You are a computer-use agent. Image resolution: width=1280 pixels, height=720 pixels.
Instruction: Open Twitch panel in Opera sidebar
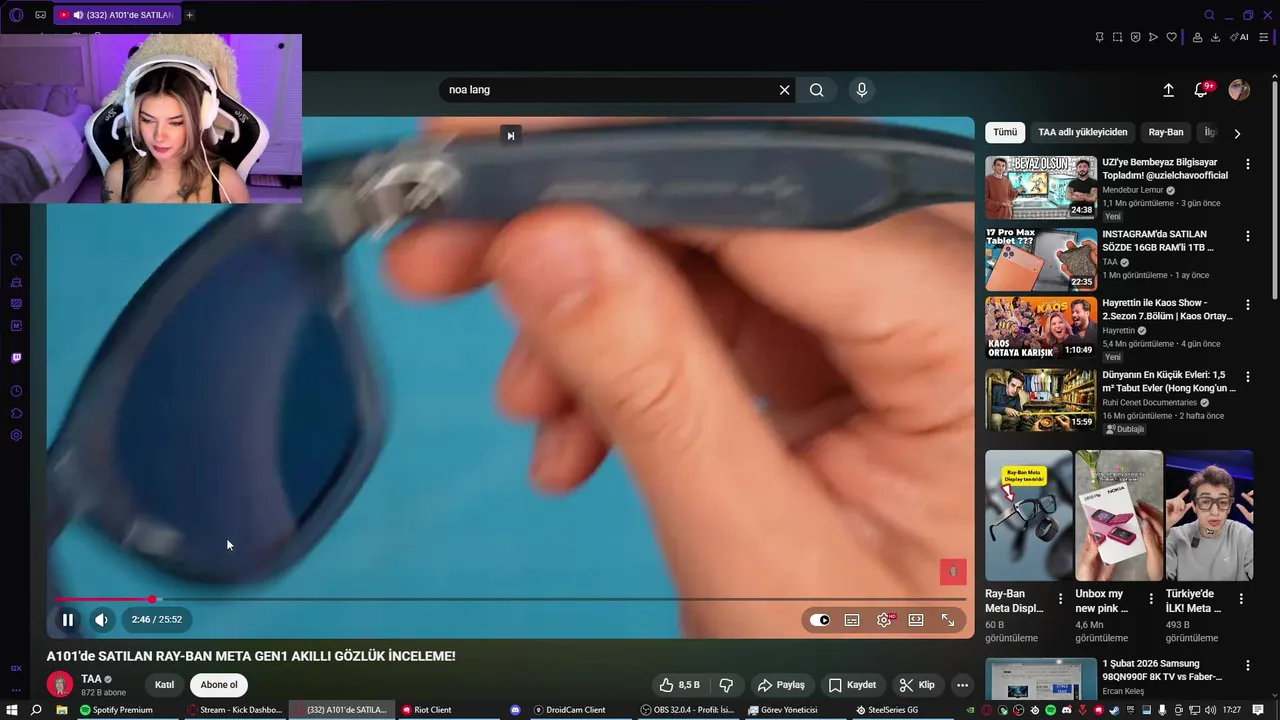tap(16, 358)
